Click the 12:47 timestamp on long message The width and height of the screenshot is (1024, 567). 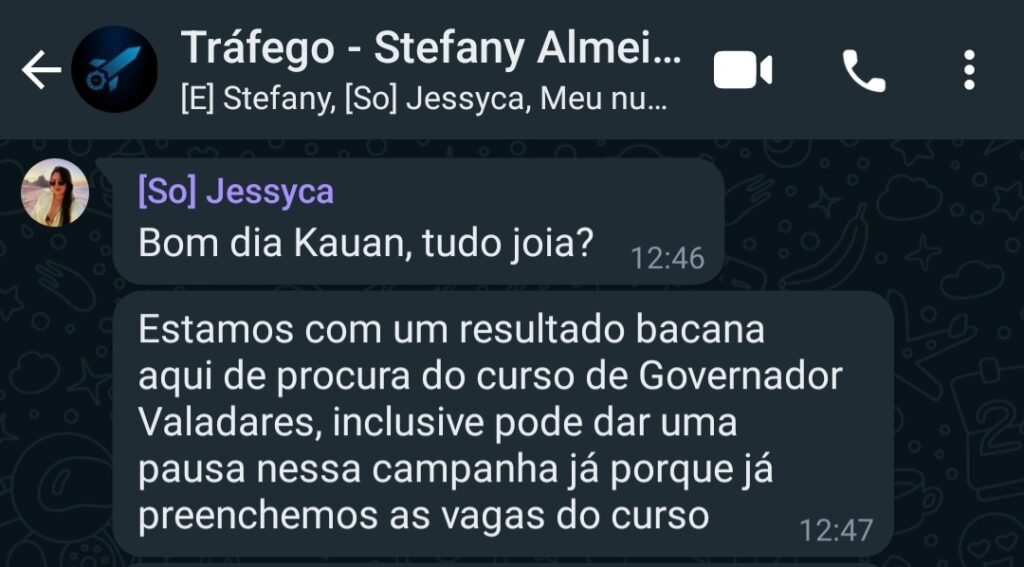(x=836, y=530)
